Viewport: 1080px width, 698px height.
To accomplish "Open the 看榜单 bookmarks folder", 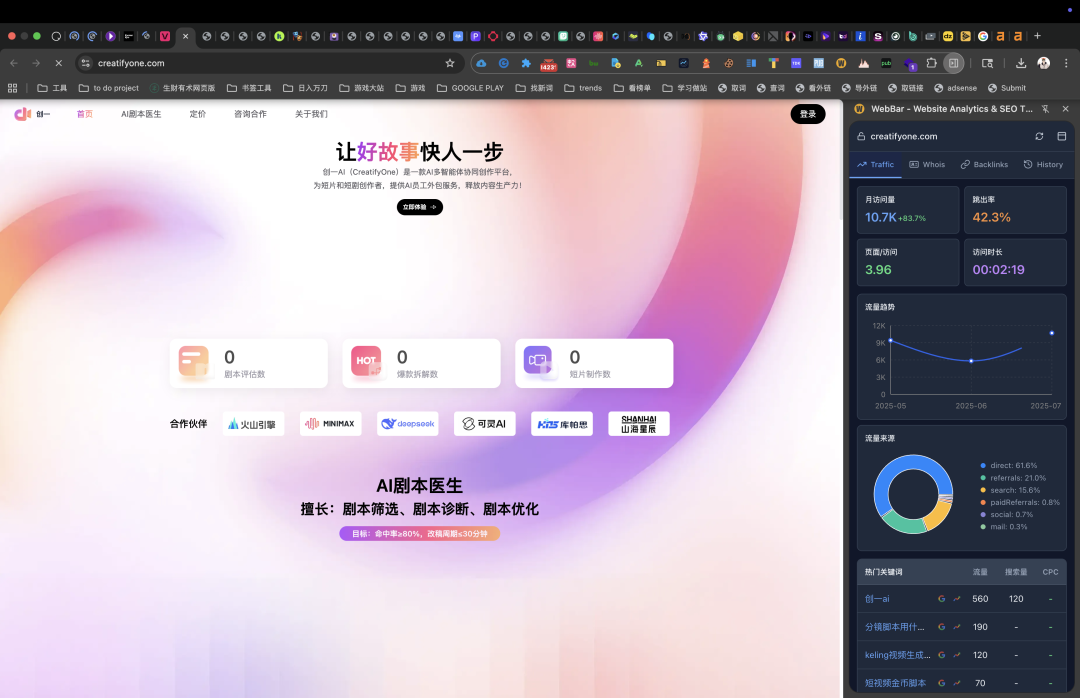I will [x=632, y=88].
